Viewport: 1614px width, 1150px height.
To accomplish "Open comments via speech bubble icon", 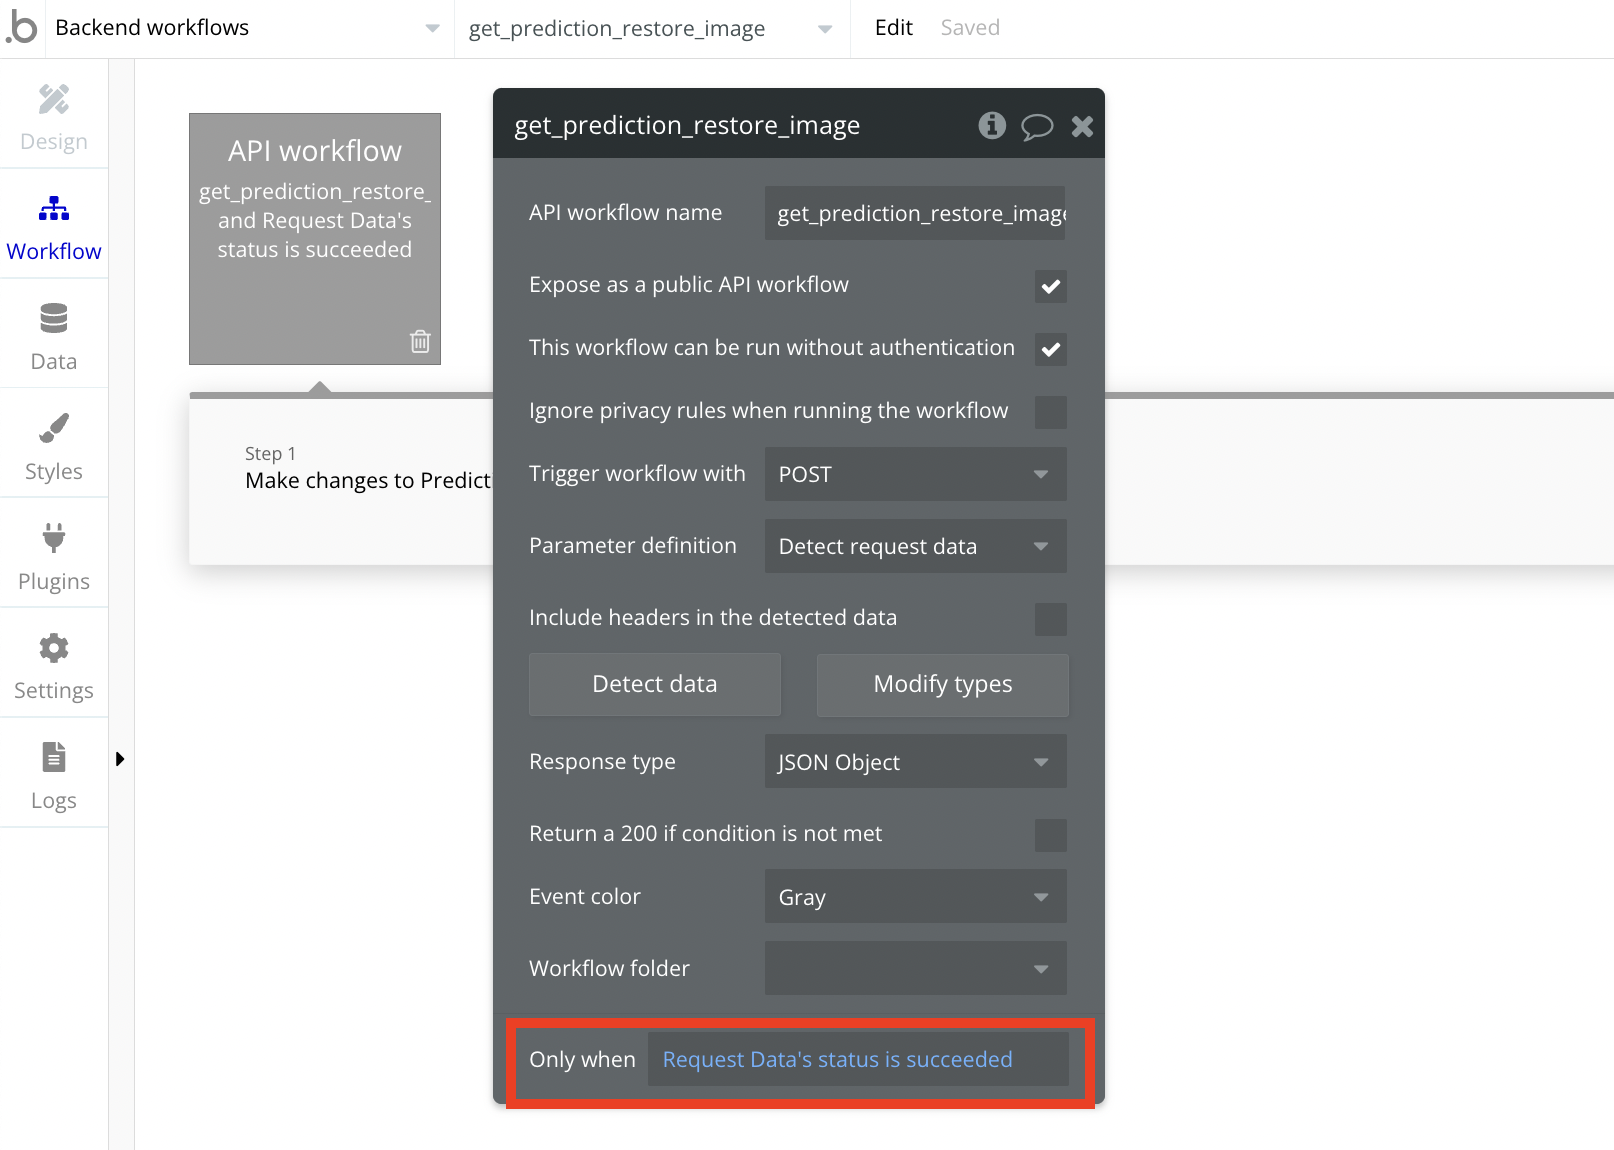I will 1037,126.
